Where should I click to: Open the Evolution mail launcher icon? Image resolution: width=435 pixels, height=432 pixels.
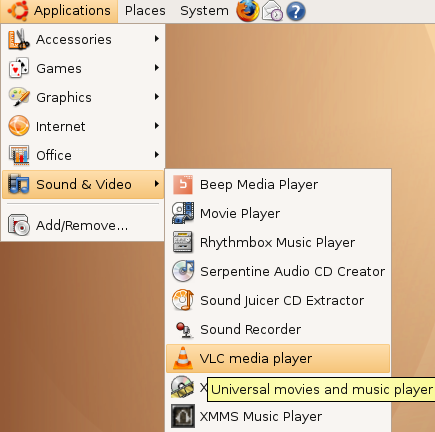(x=272, y=11)
